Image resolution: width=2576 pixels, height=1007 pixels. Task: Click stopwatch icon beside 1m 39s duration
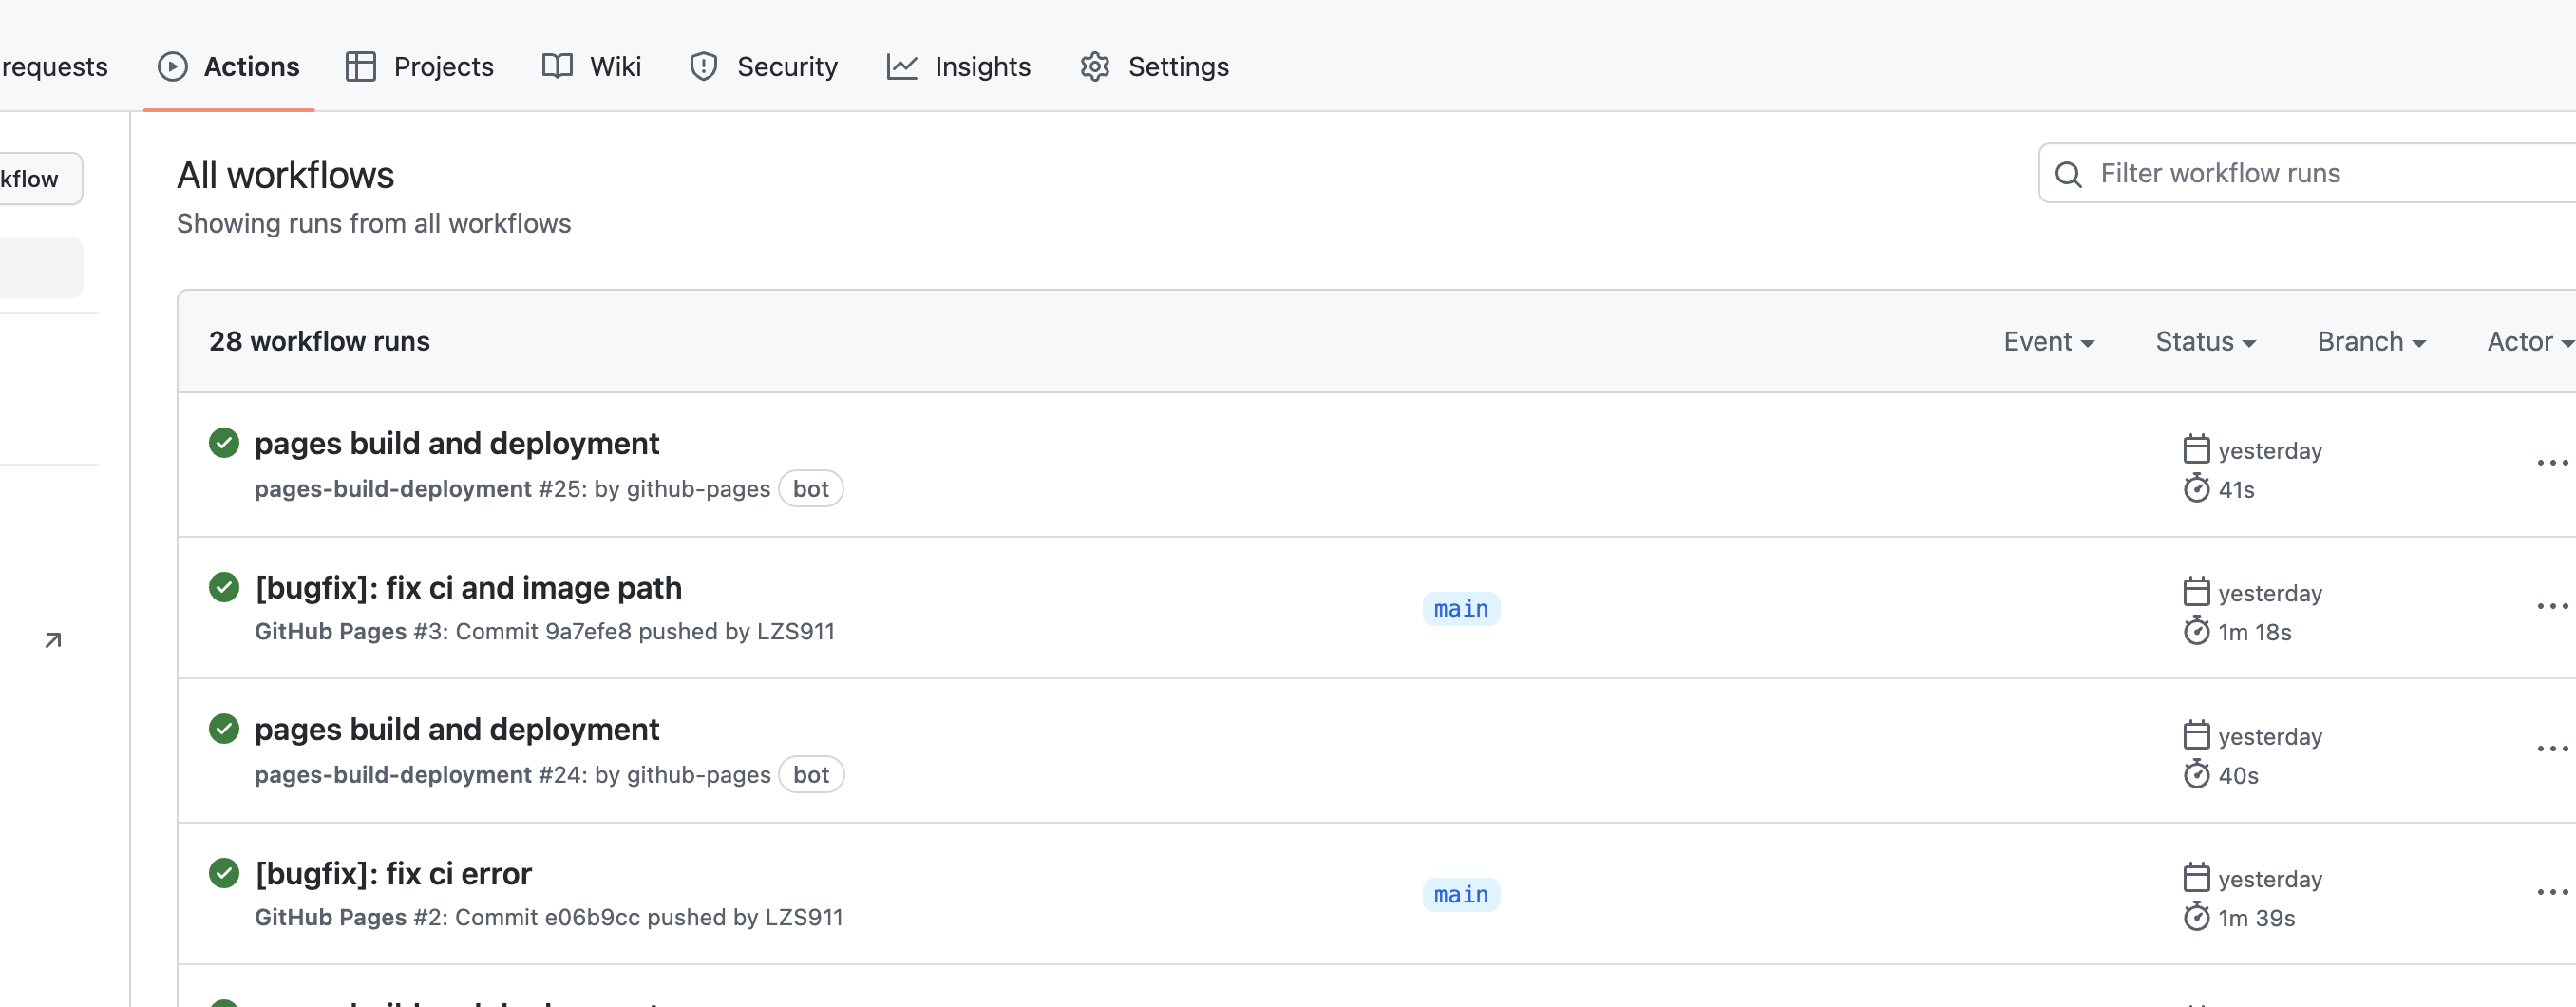click(2196, 917)
